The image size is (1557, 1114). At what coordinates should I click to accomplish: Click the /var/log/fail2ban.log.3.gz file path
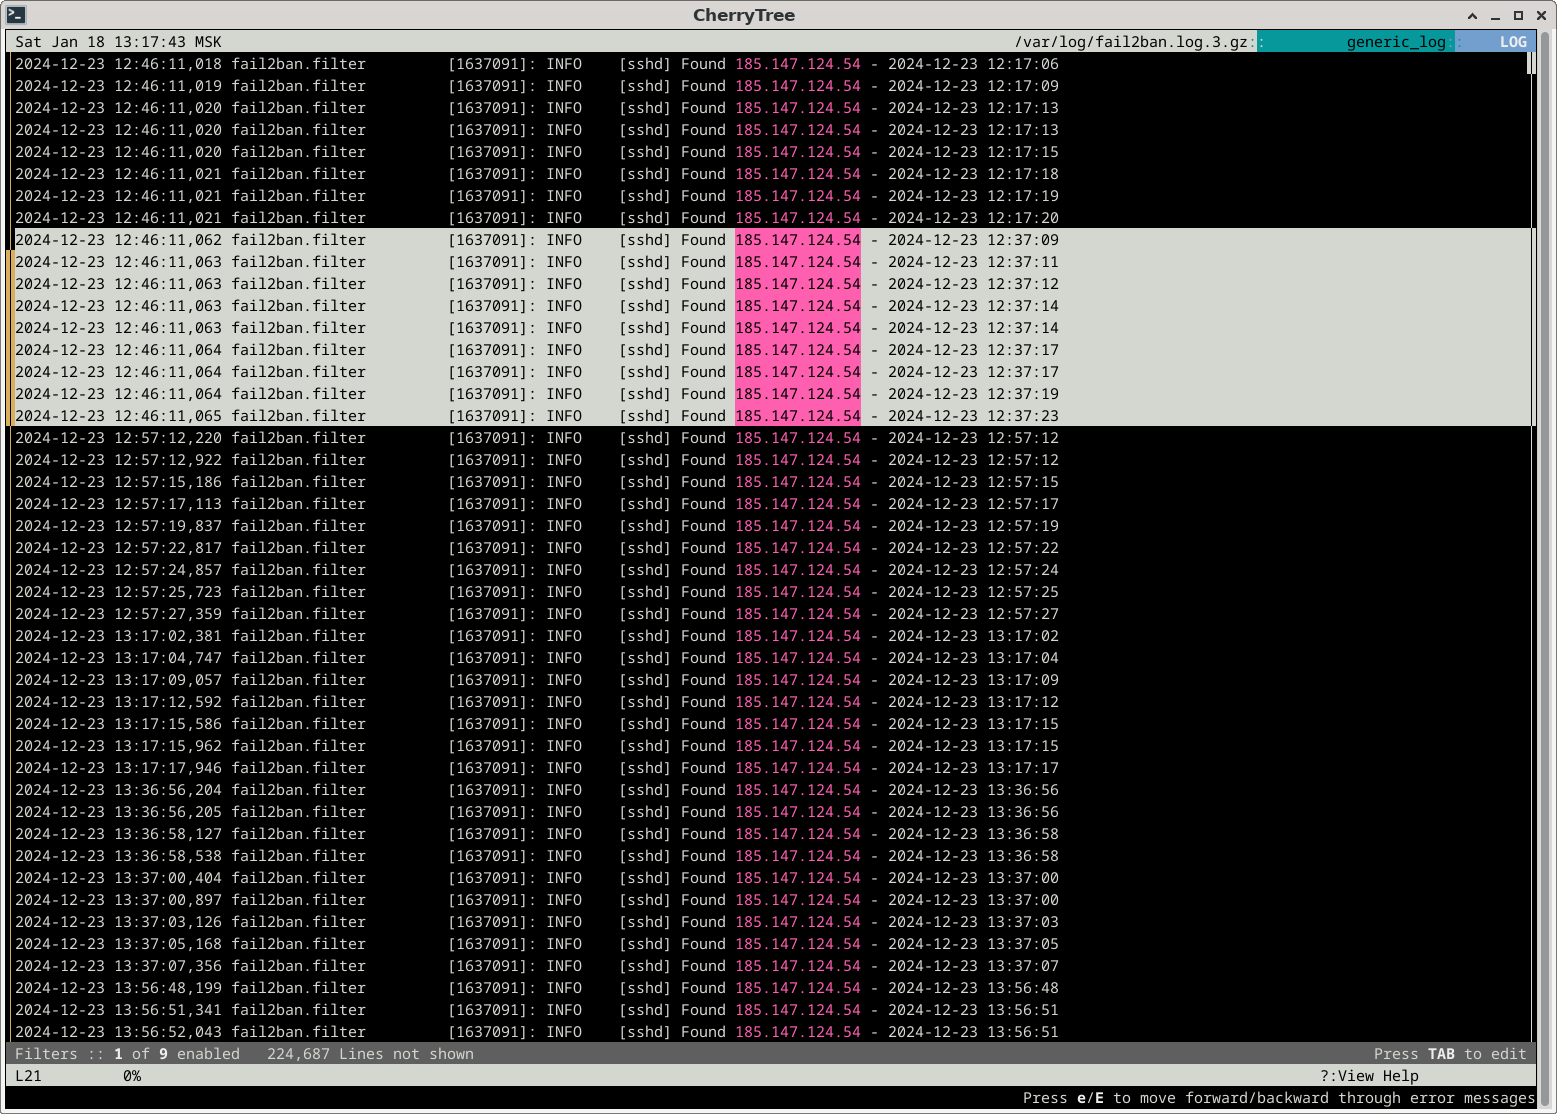(x=1130, y=42)
